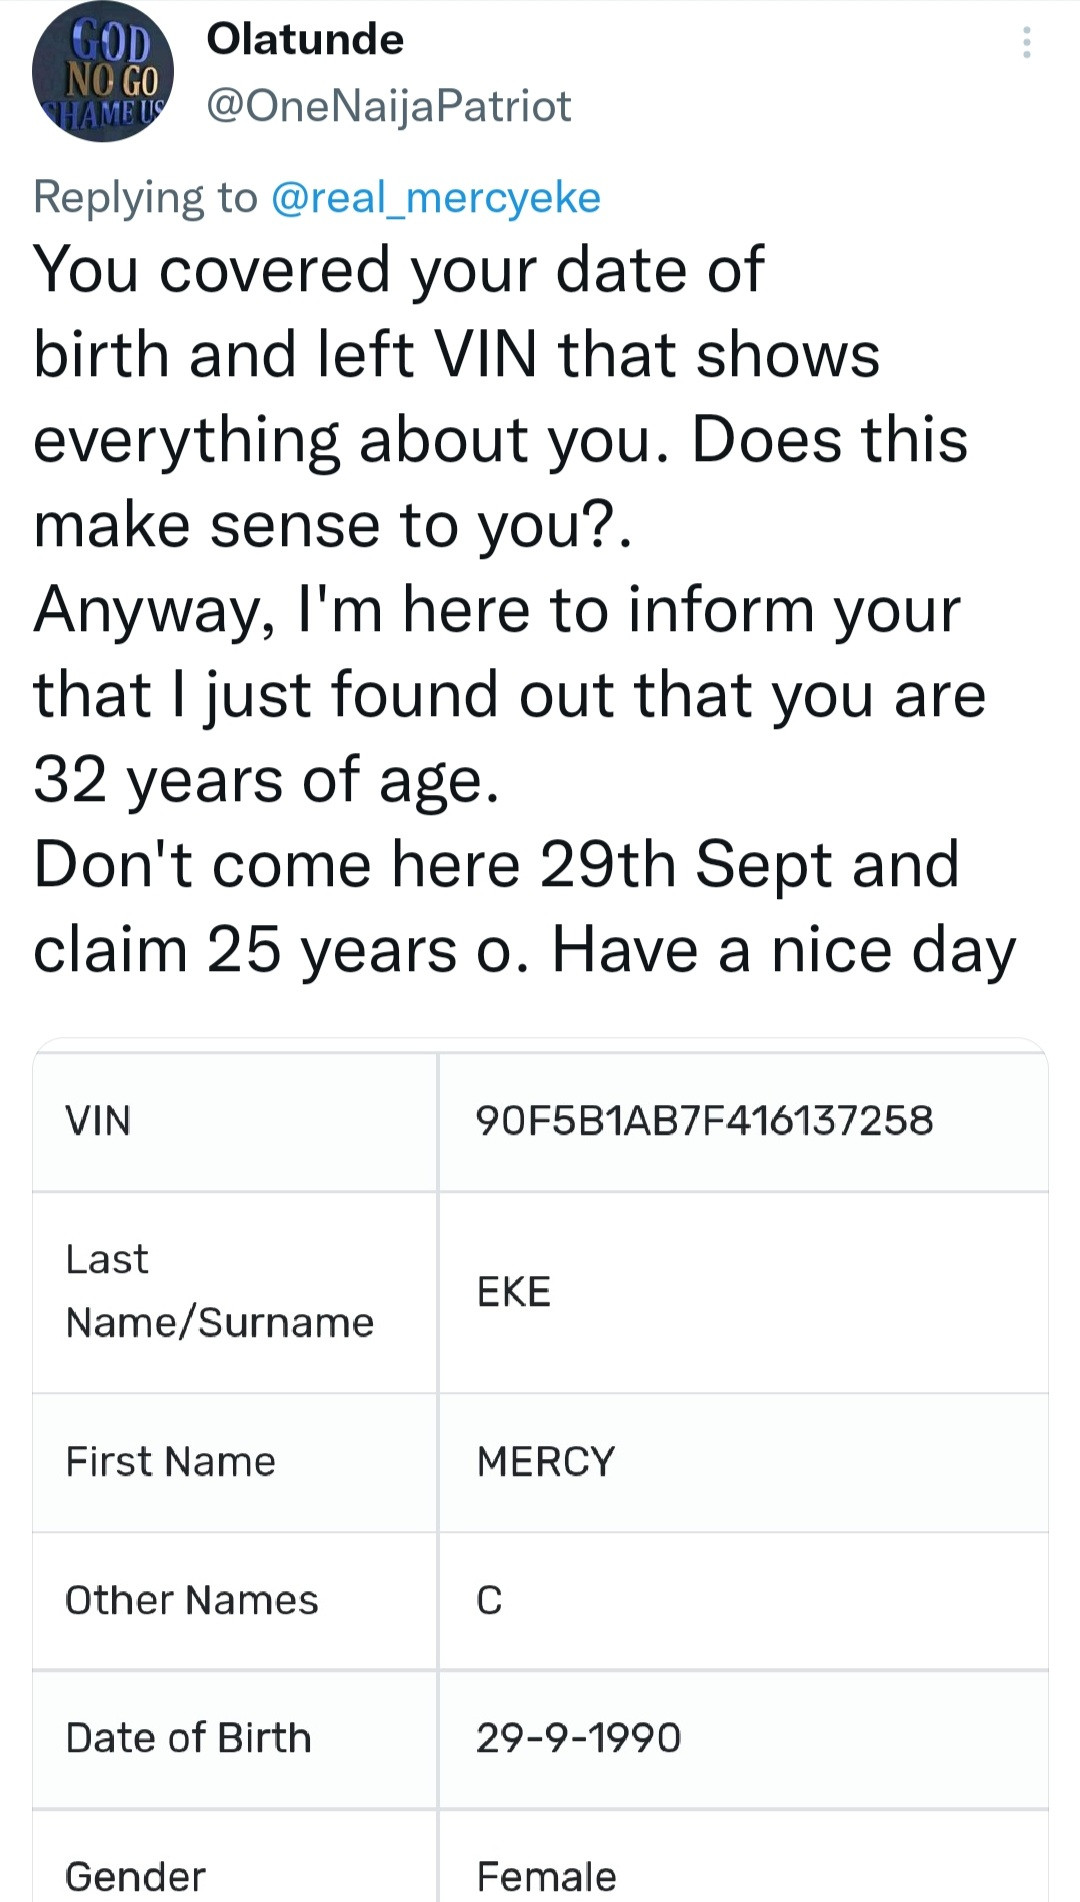Image resolution: width=1080 pixels, height=1902 pixels.
Task: Tap the VIN label cell
Action: 98,1121
